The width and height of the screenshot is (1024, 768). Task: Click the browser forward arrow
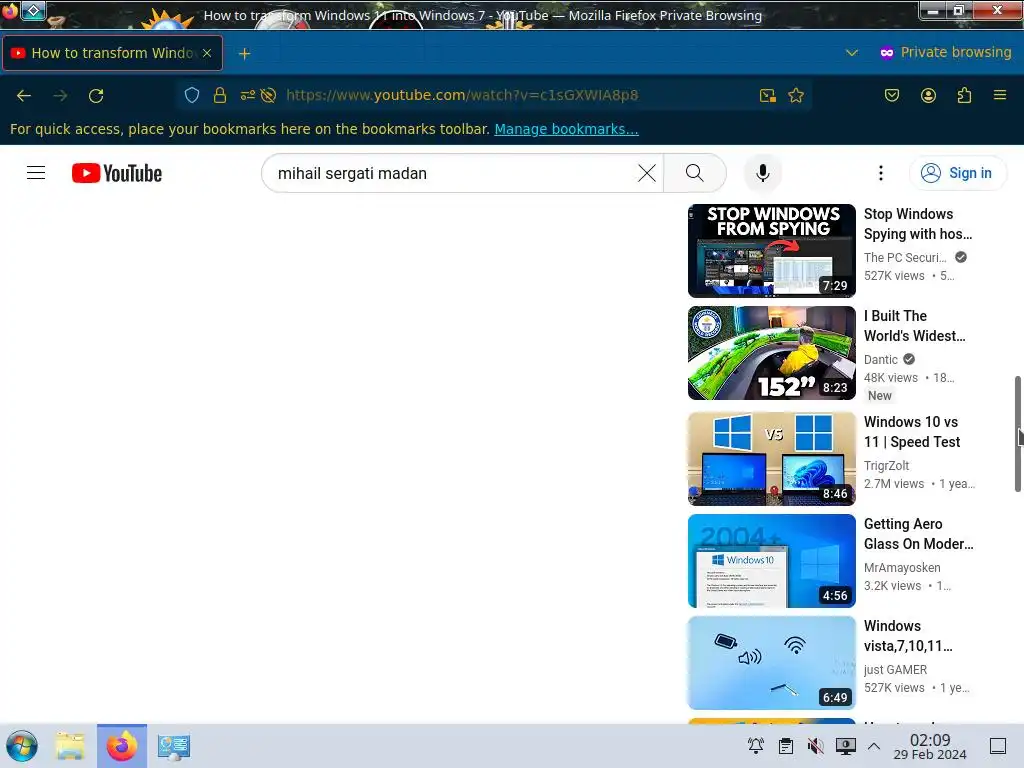click(60, 96)
